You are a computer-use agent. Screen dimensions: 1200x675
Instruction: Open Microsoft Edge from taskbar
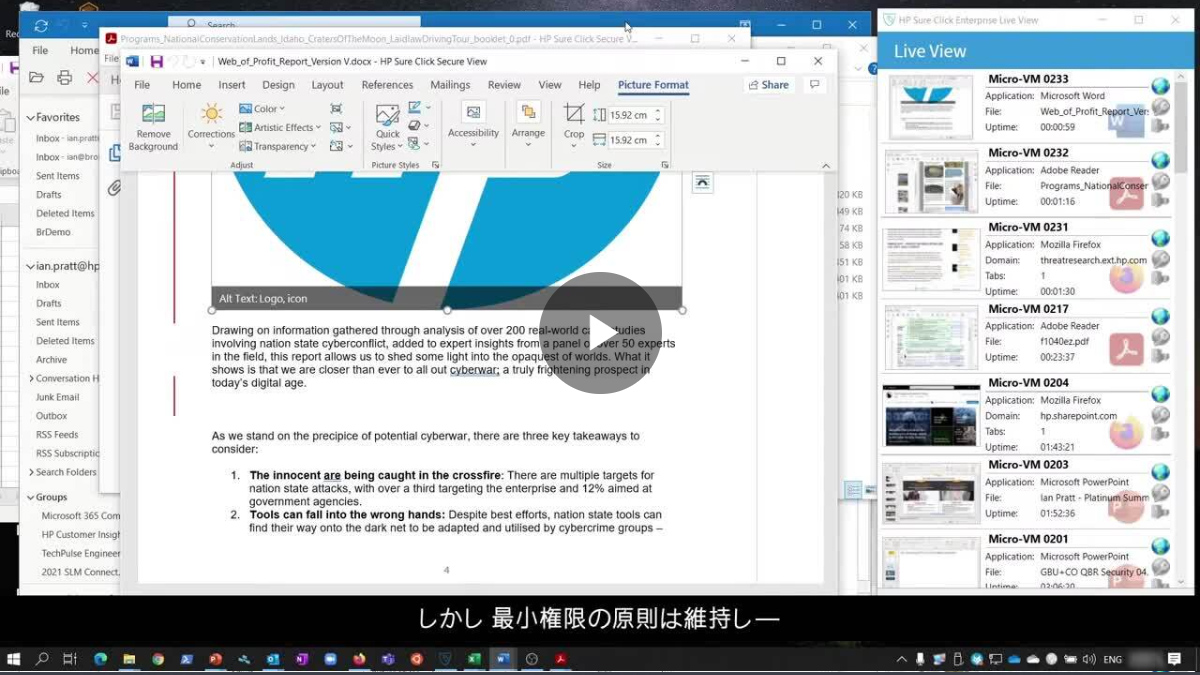click(100, 659)
